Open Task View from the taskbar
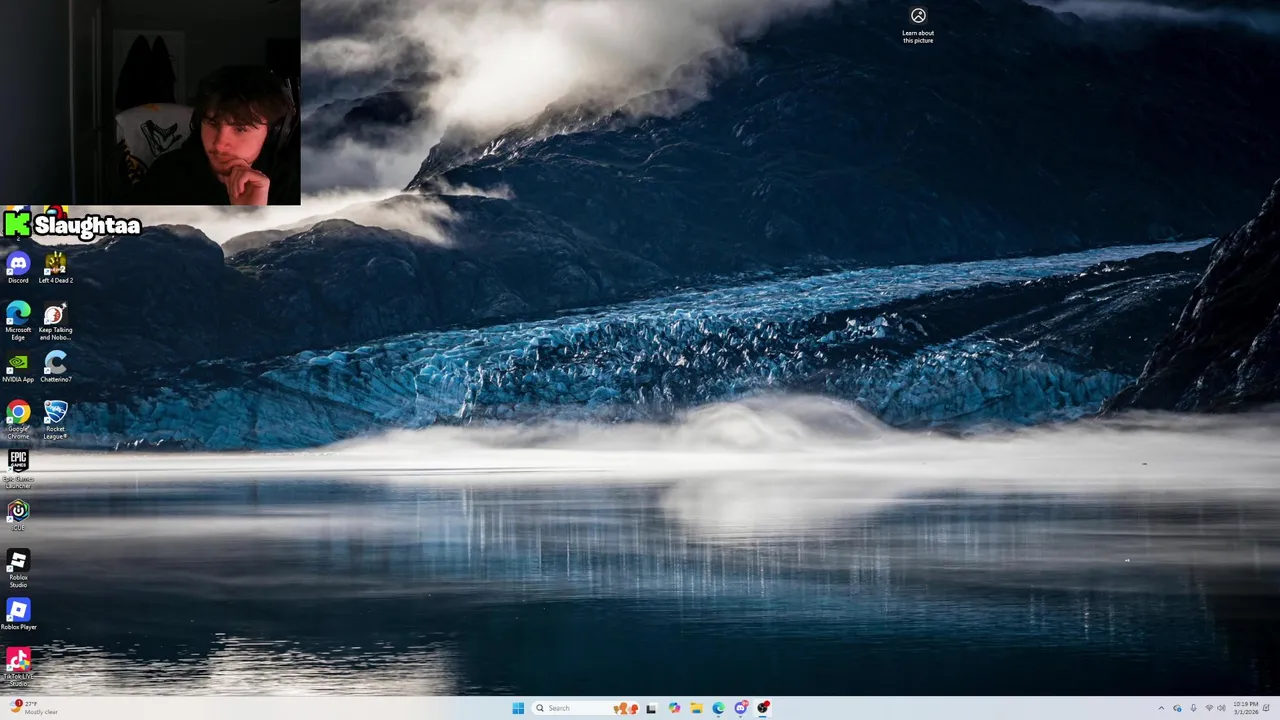This screenshot has width=1280, height=720. [x=651, y=708]
